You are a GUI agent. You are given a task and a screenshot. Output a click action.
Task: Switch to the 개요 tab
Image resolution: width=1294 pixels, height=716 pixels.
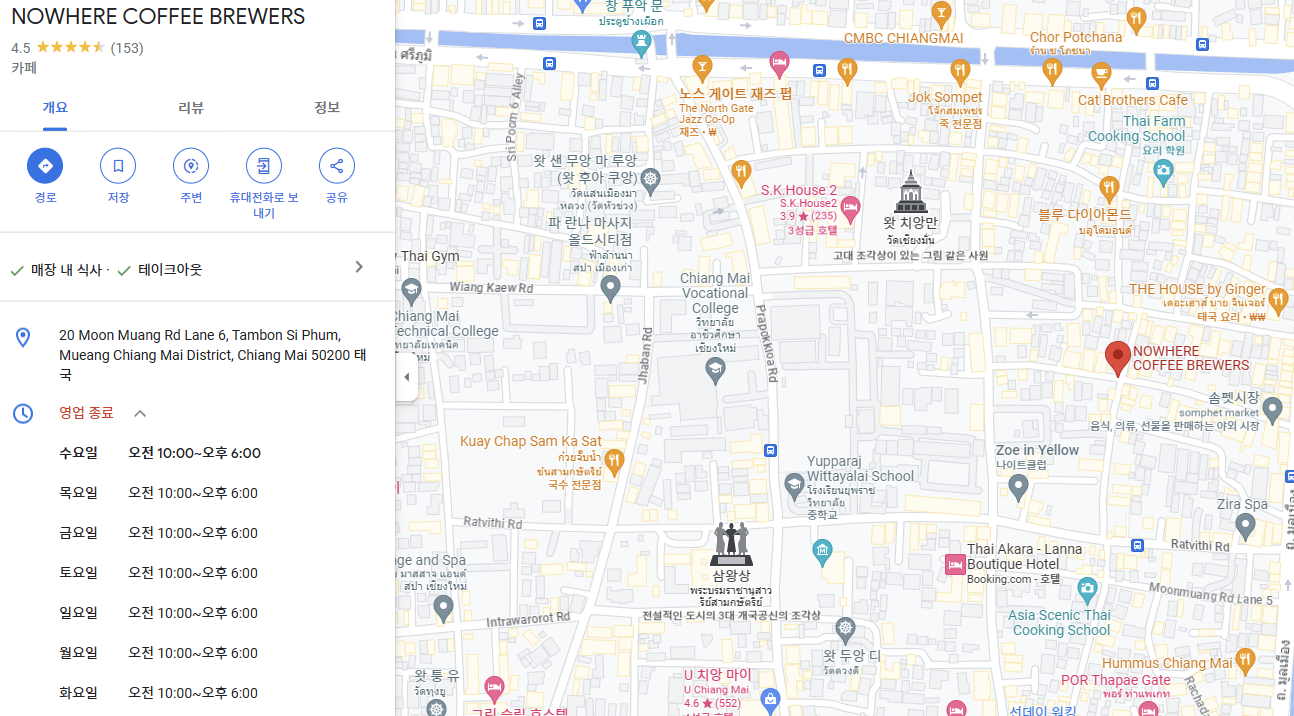click(x=55, y=107)
